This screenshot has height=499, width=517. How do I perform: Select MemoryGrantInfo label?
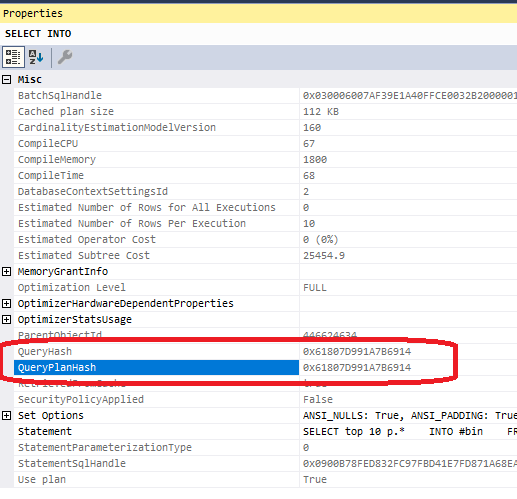click(x=63, y=272)
